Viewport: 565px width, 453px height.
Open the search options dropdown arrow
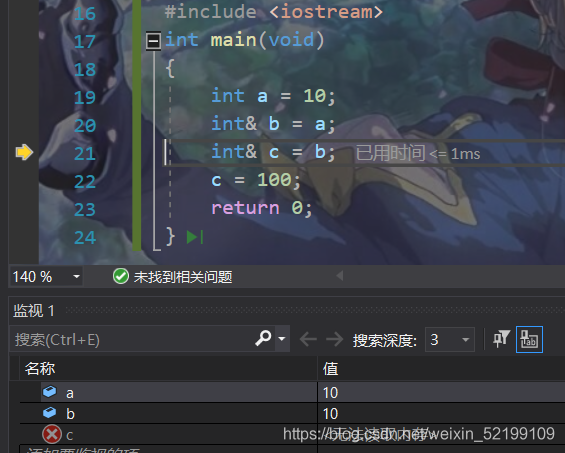(x=282, y=338)
